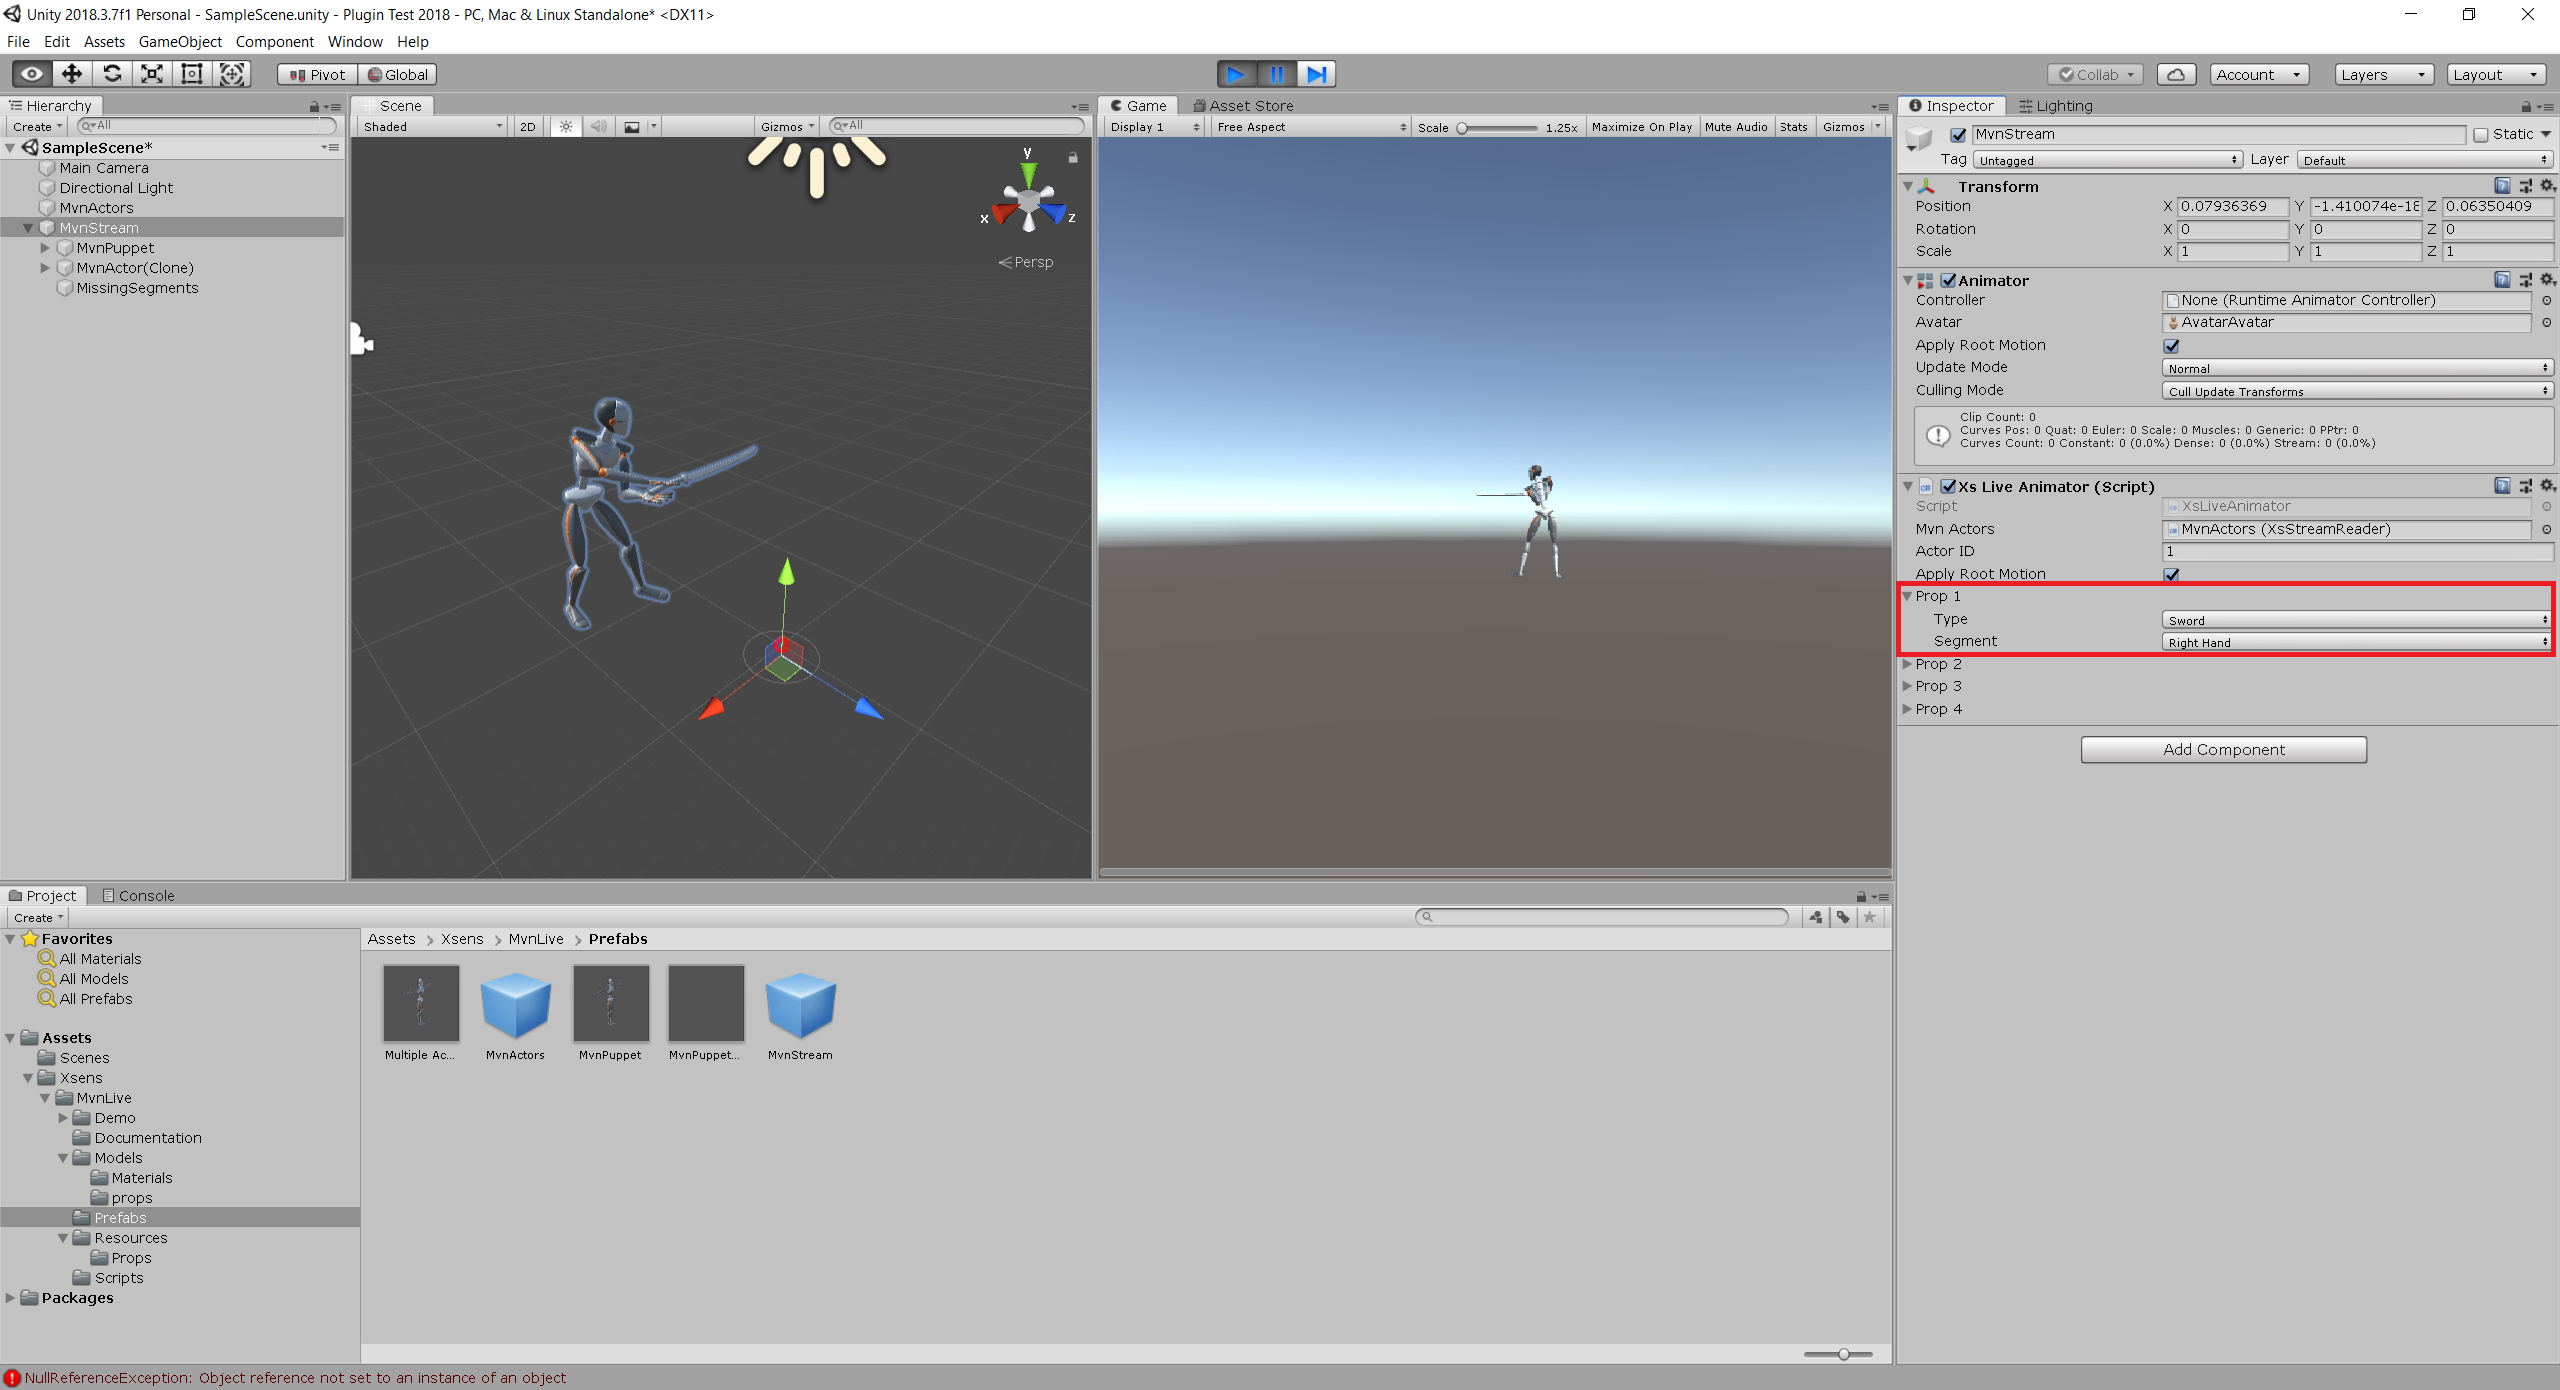Open the Segment dropdown showing Right Hand

click(x=2355, y=641)
